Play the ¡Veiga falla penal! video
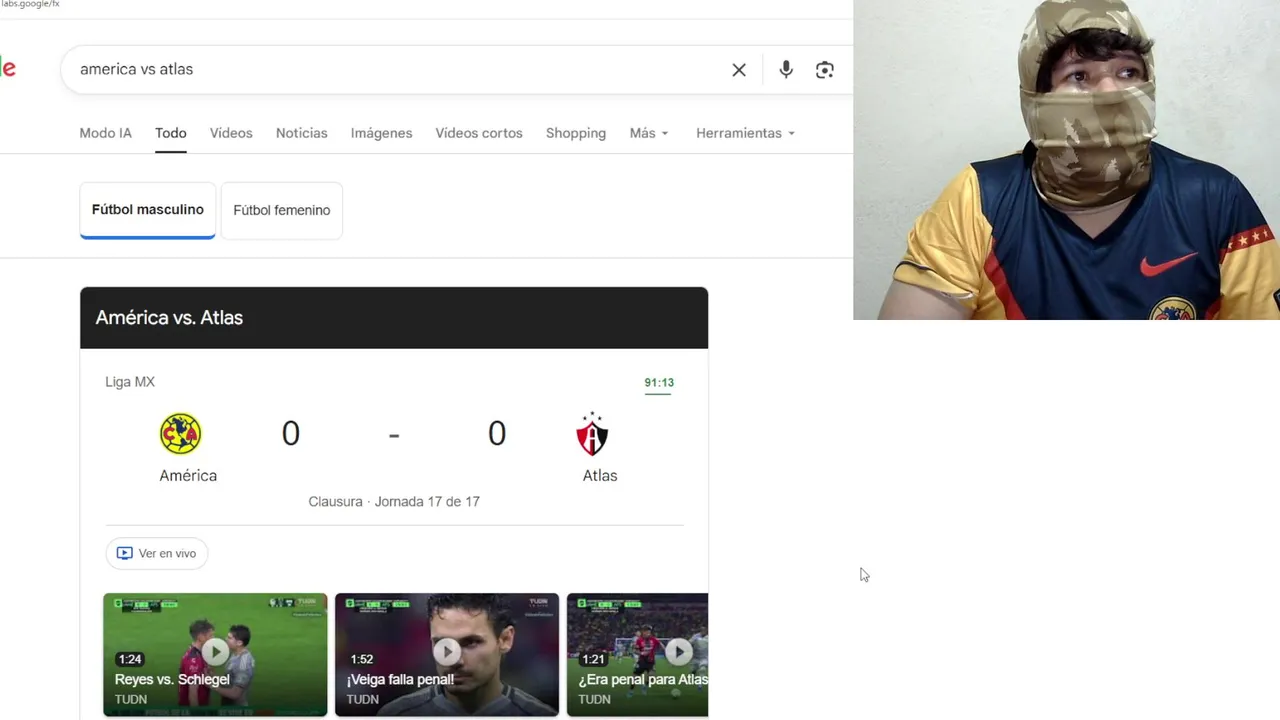Viewport: 1280px width, 720px height. tap(447, 655)
